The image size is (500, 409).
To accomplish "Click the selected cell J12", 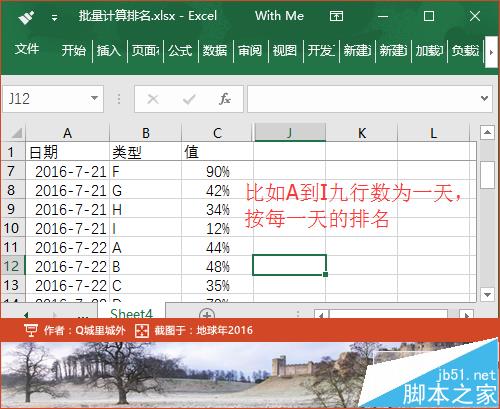I will tap(290, 265).
